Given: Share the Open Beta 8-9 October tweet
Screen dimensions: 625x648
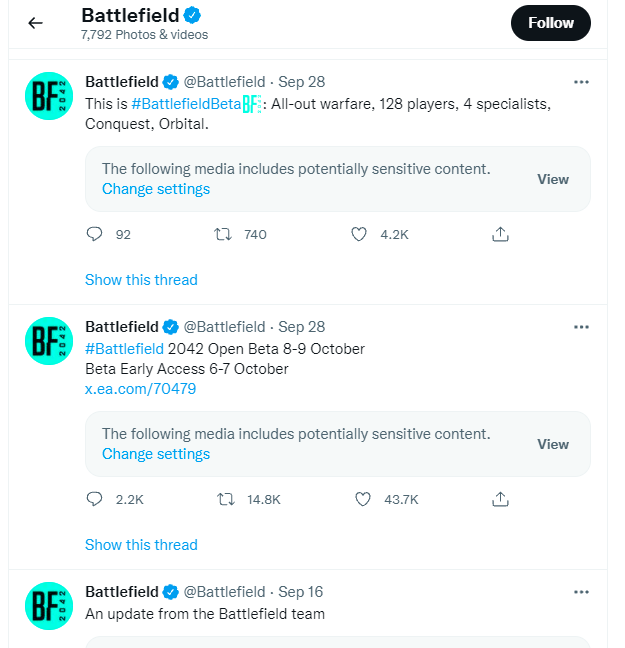Looking at the screenshot, I should coord(501,499).
